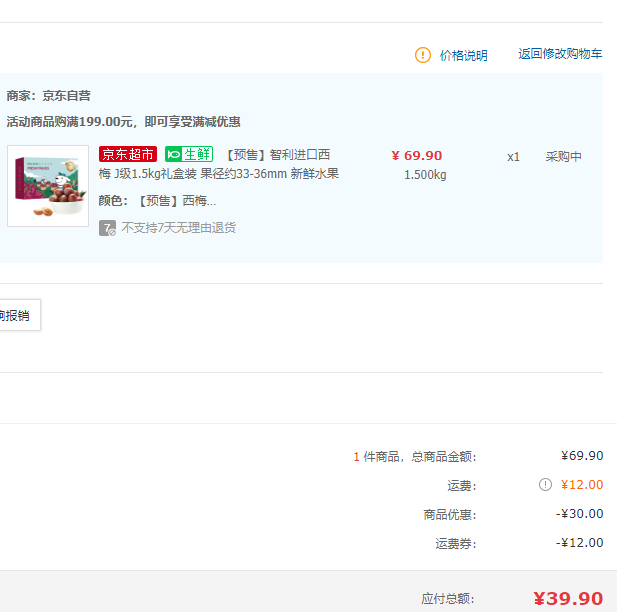The height and width of the screenshot is (612, 617).
Task: Click the 7-day no-return policy icon
Action: 107,228
